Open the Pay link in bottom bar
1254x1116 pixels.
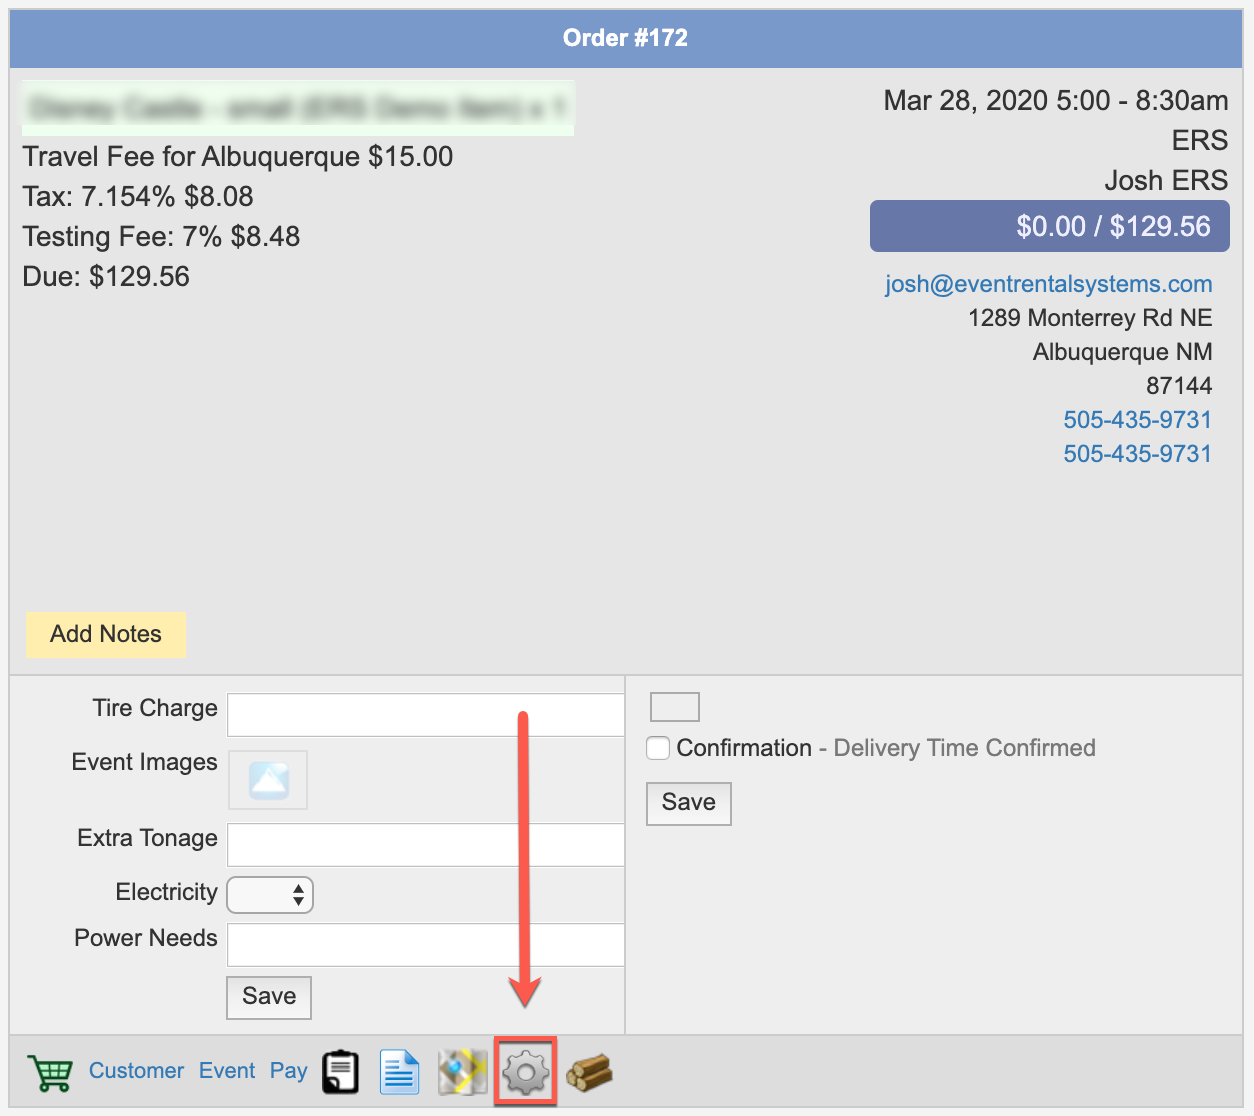click(x=288, y=1071)
